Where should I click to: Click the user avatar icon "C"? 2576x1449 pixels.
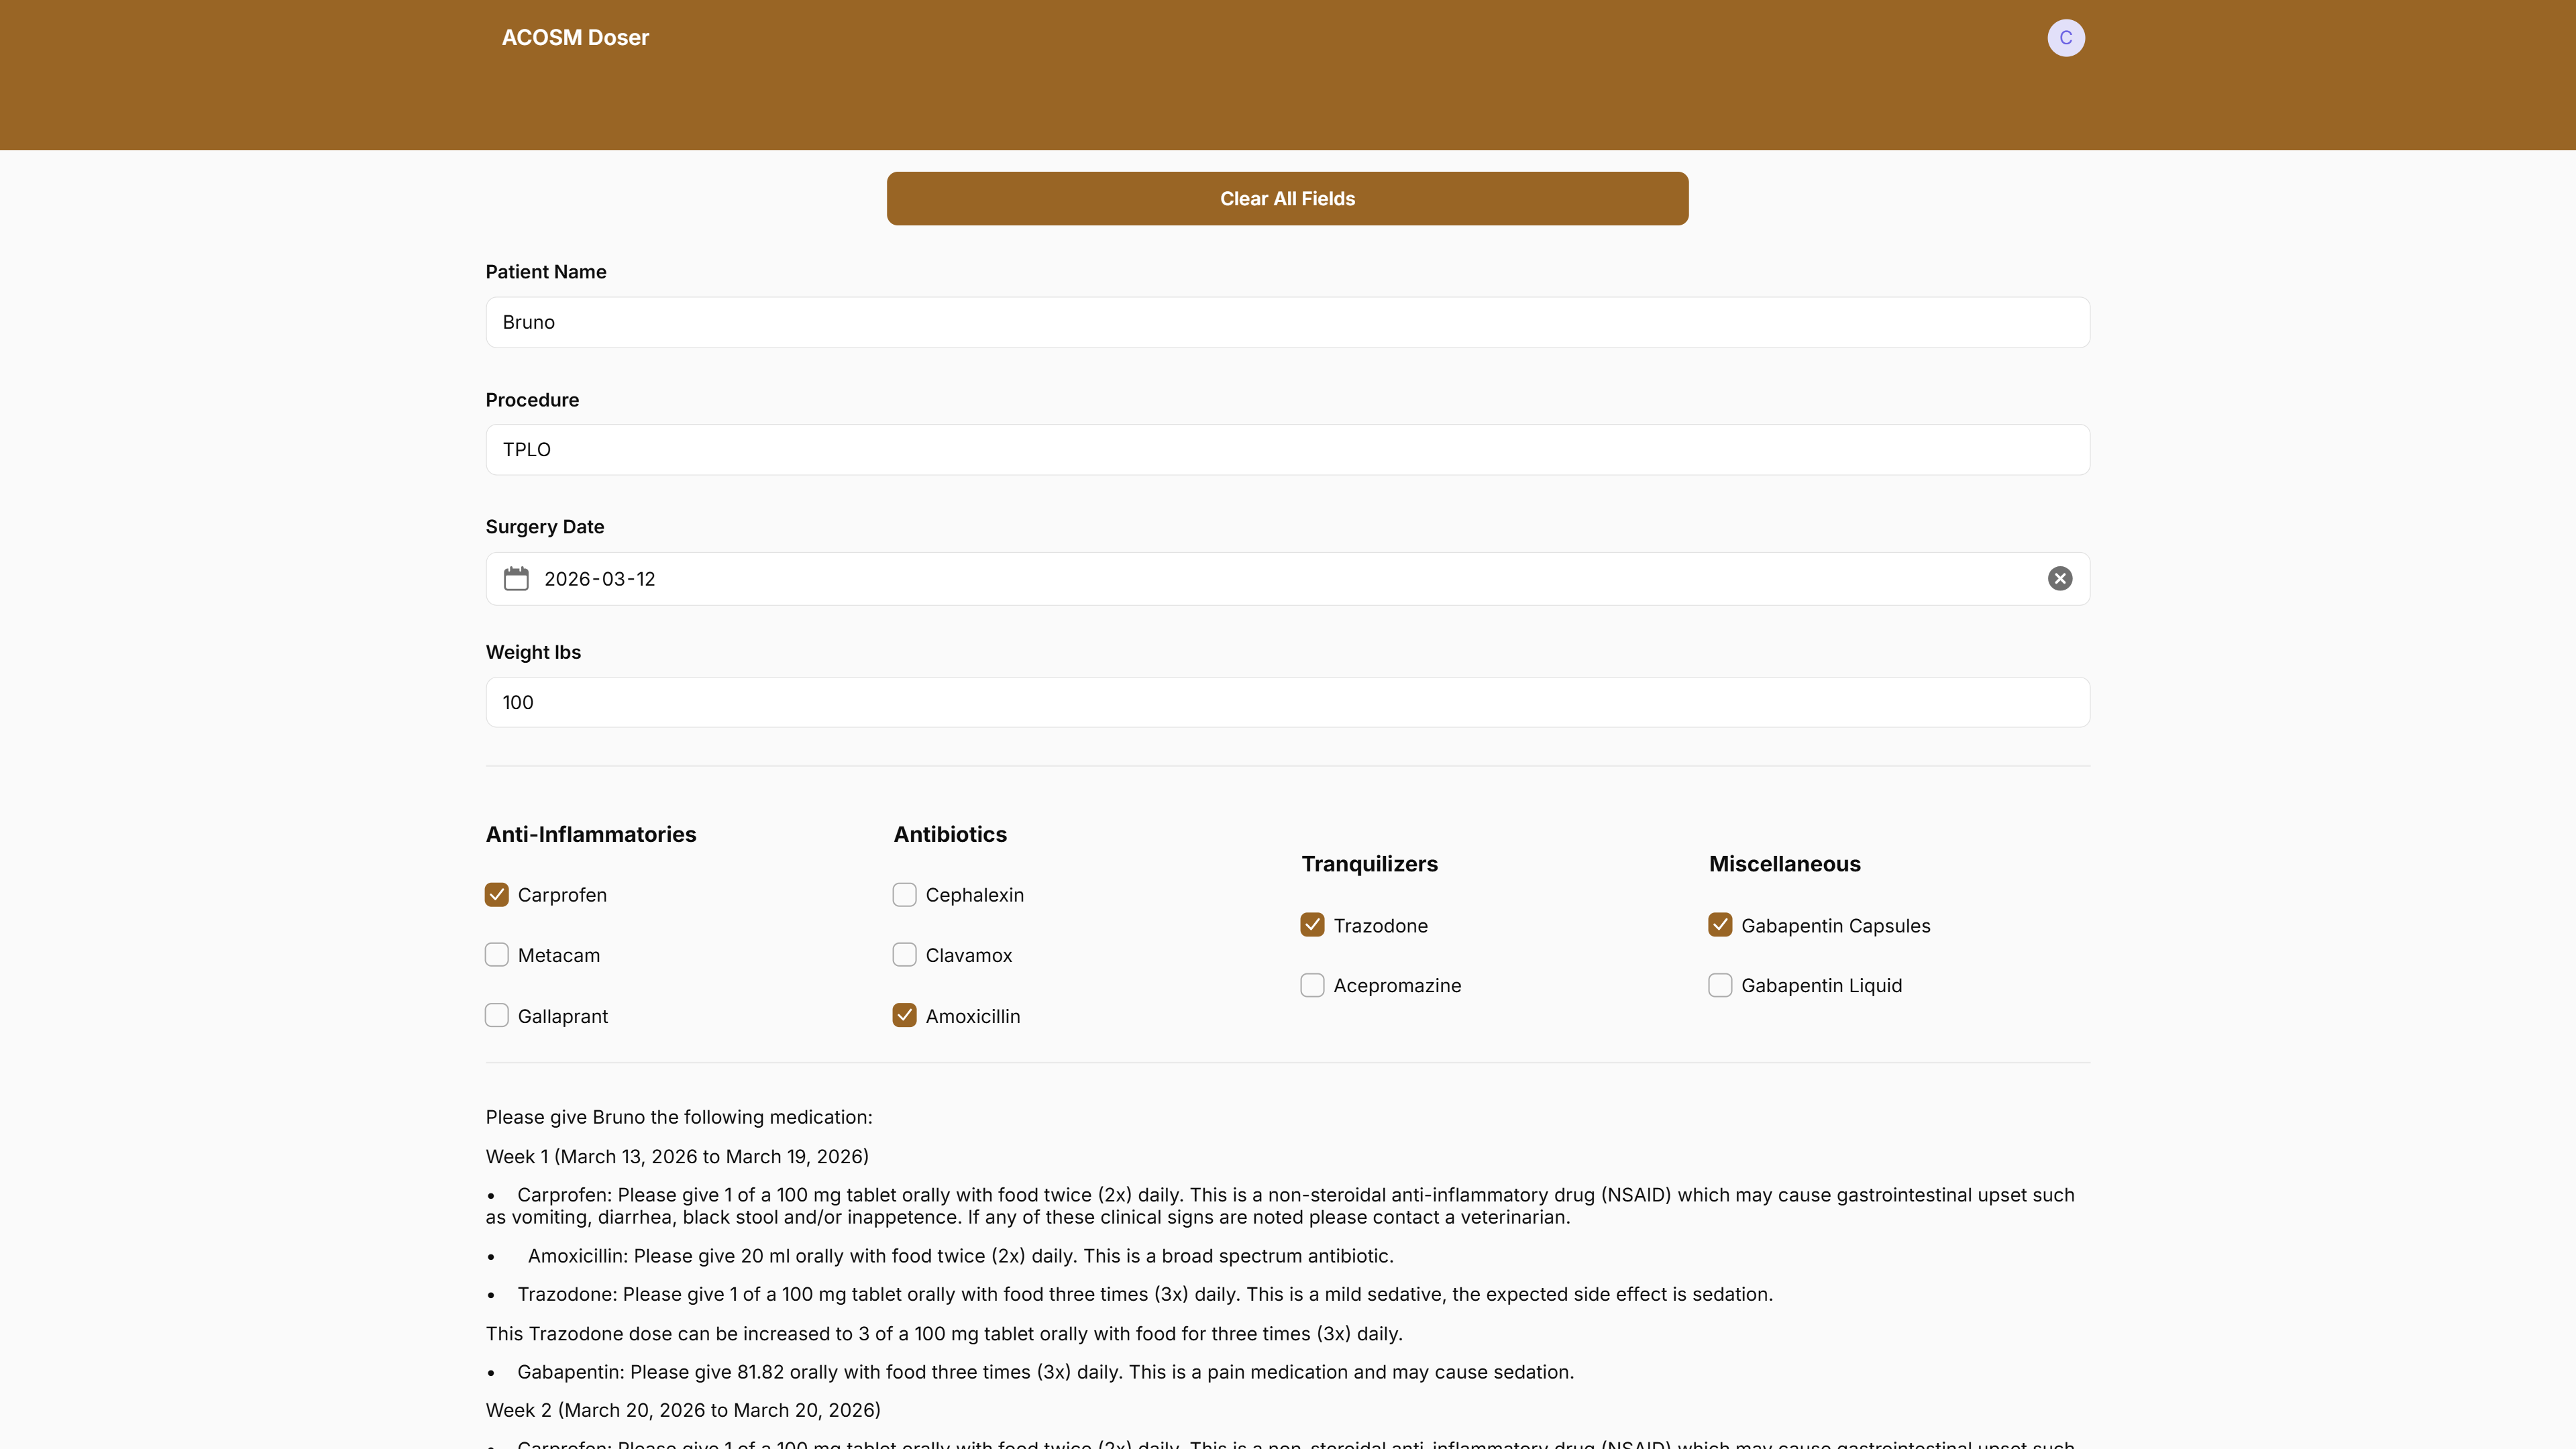pos(2065,38)
